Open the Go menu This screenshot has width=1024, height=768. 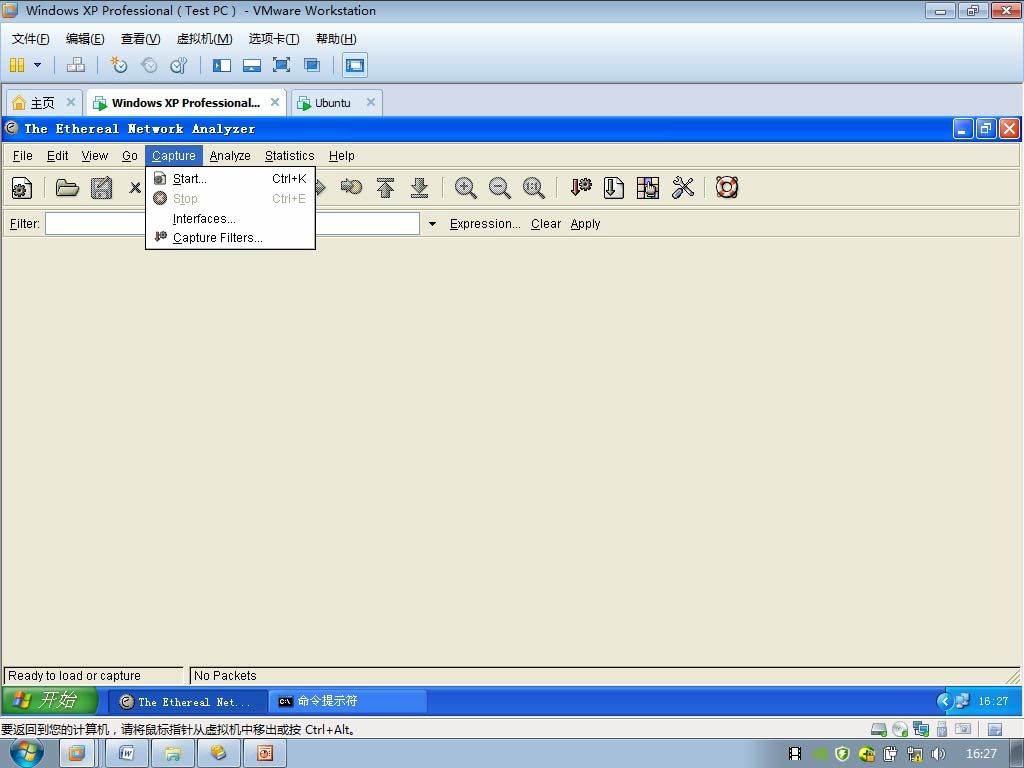[x=129, y=155]
